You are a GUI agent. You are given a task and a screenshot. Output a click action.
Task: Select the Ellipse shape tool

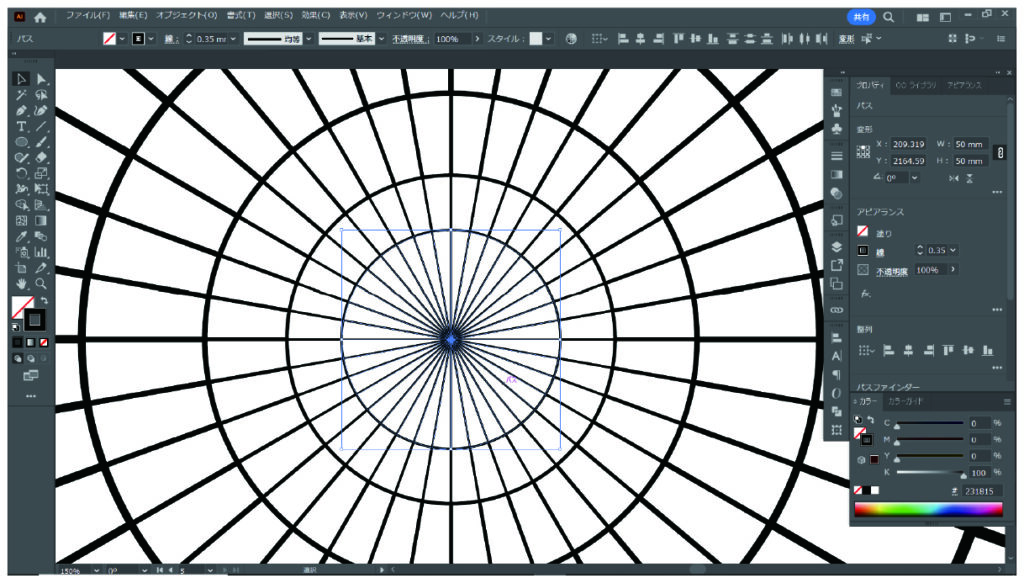click(x=21, y=142)
